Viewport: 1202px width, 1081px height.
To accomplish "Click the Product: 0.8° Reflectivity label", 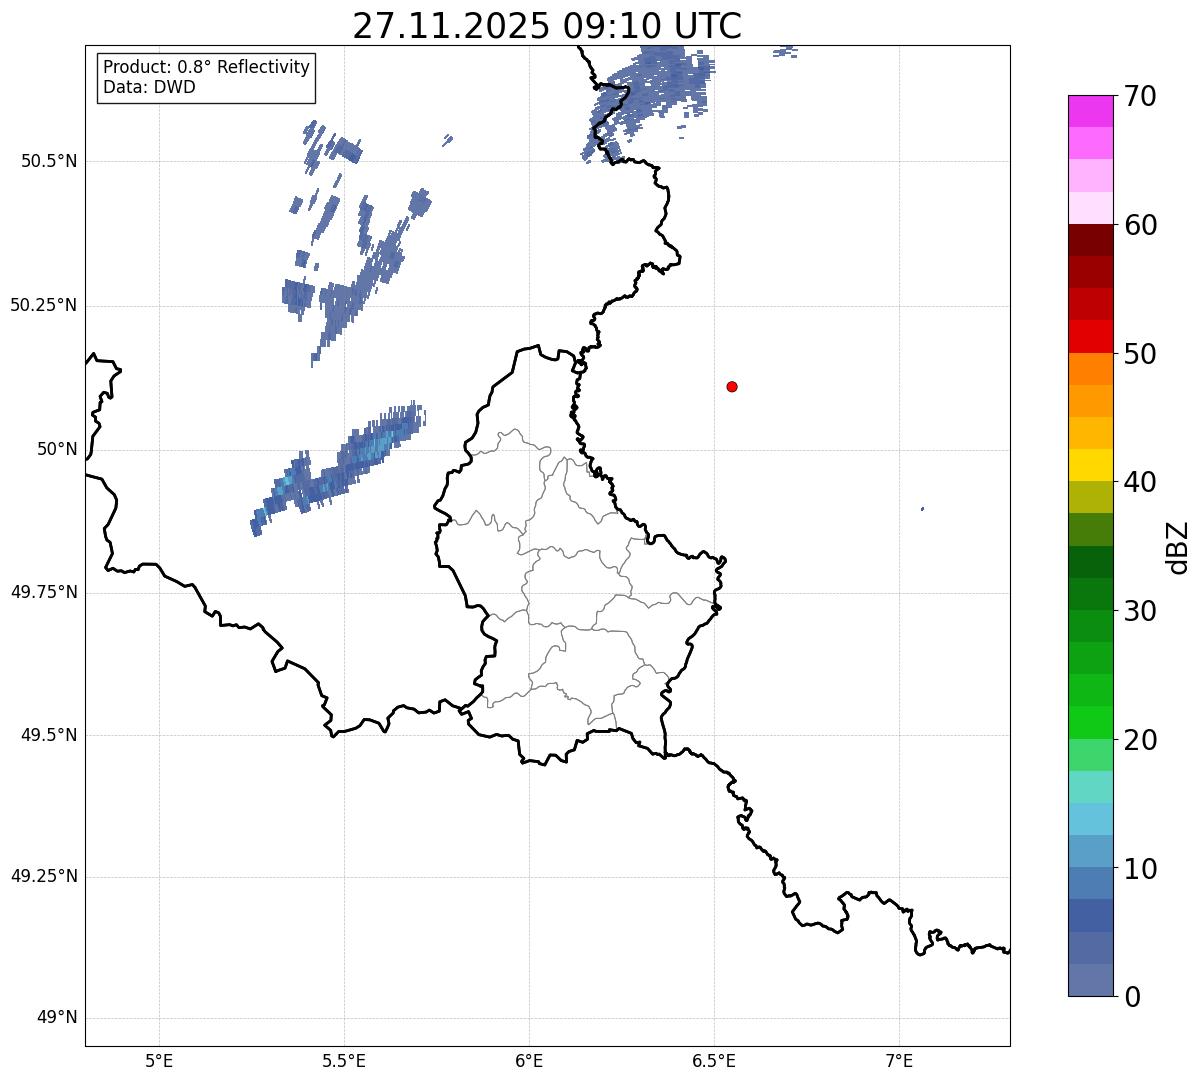I will [207, 67].
